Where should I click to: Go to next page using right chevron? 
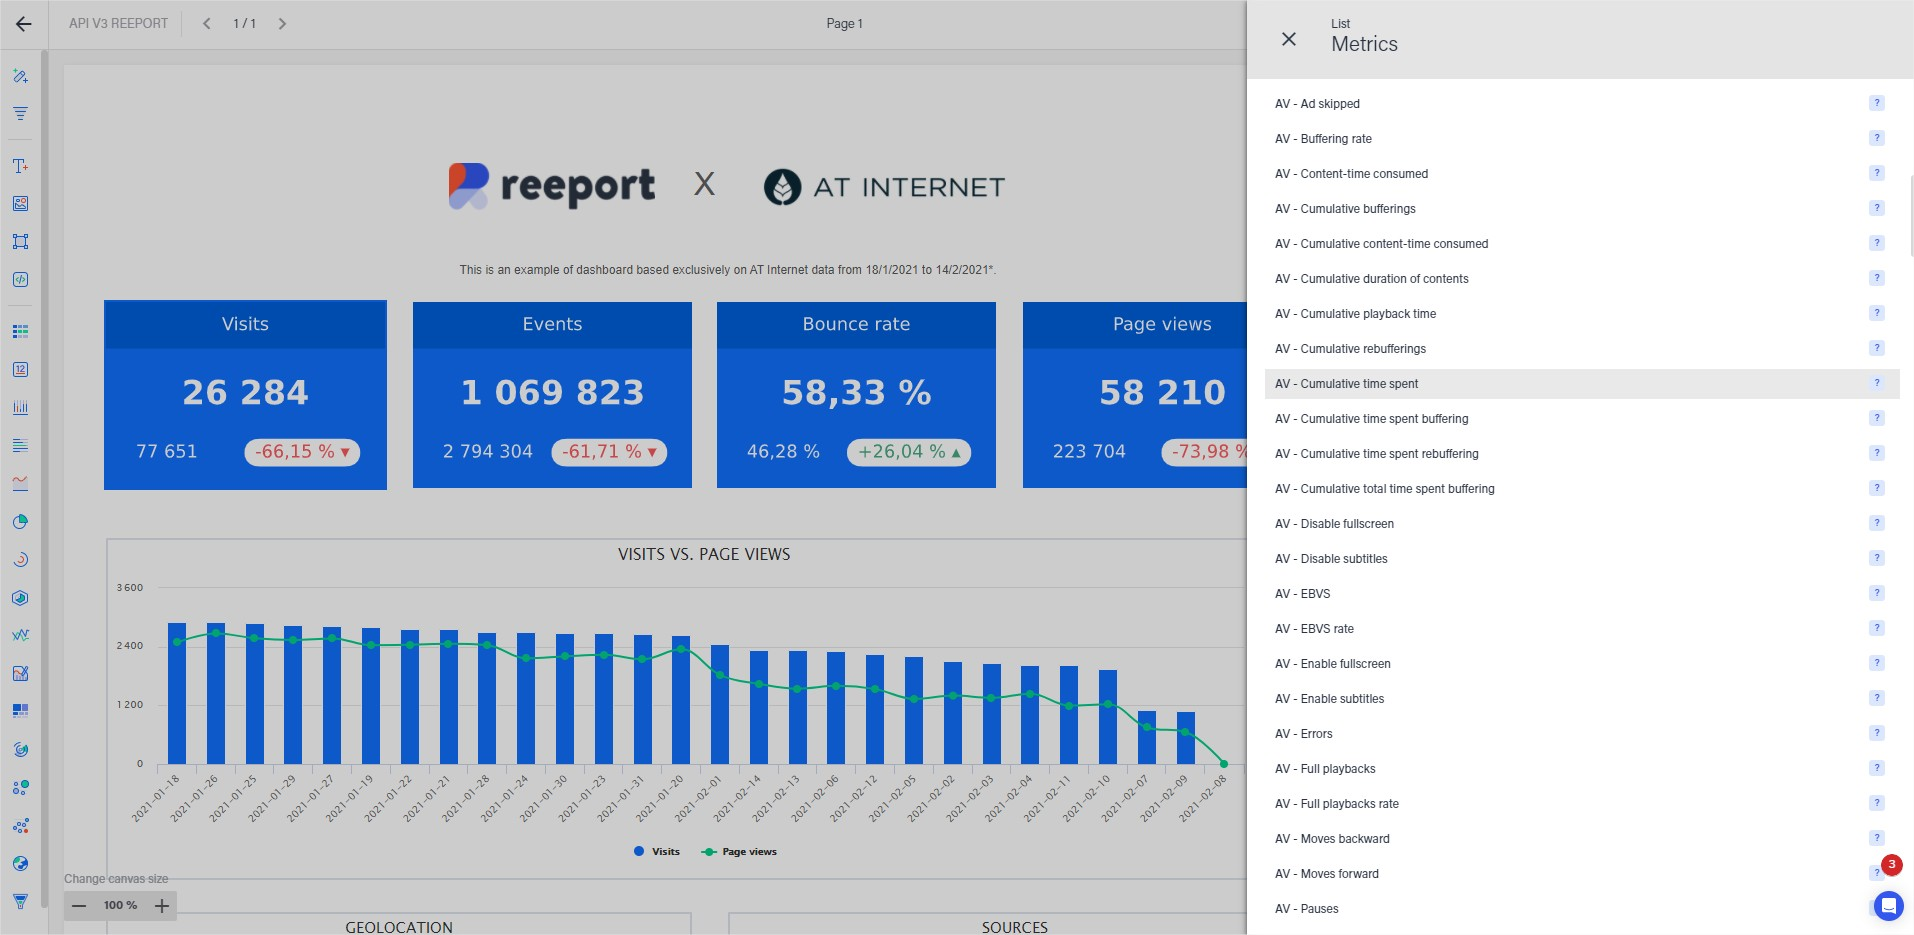pos(282,24)
